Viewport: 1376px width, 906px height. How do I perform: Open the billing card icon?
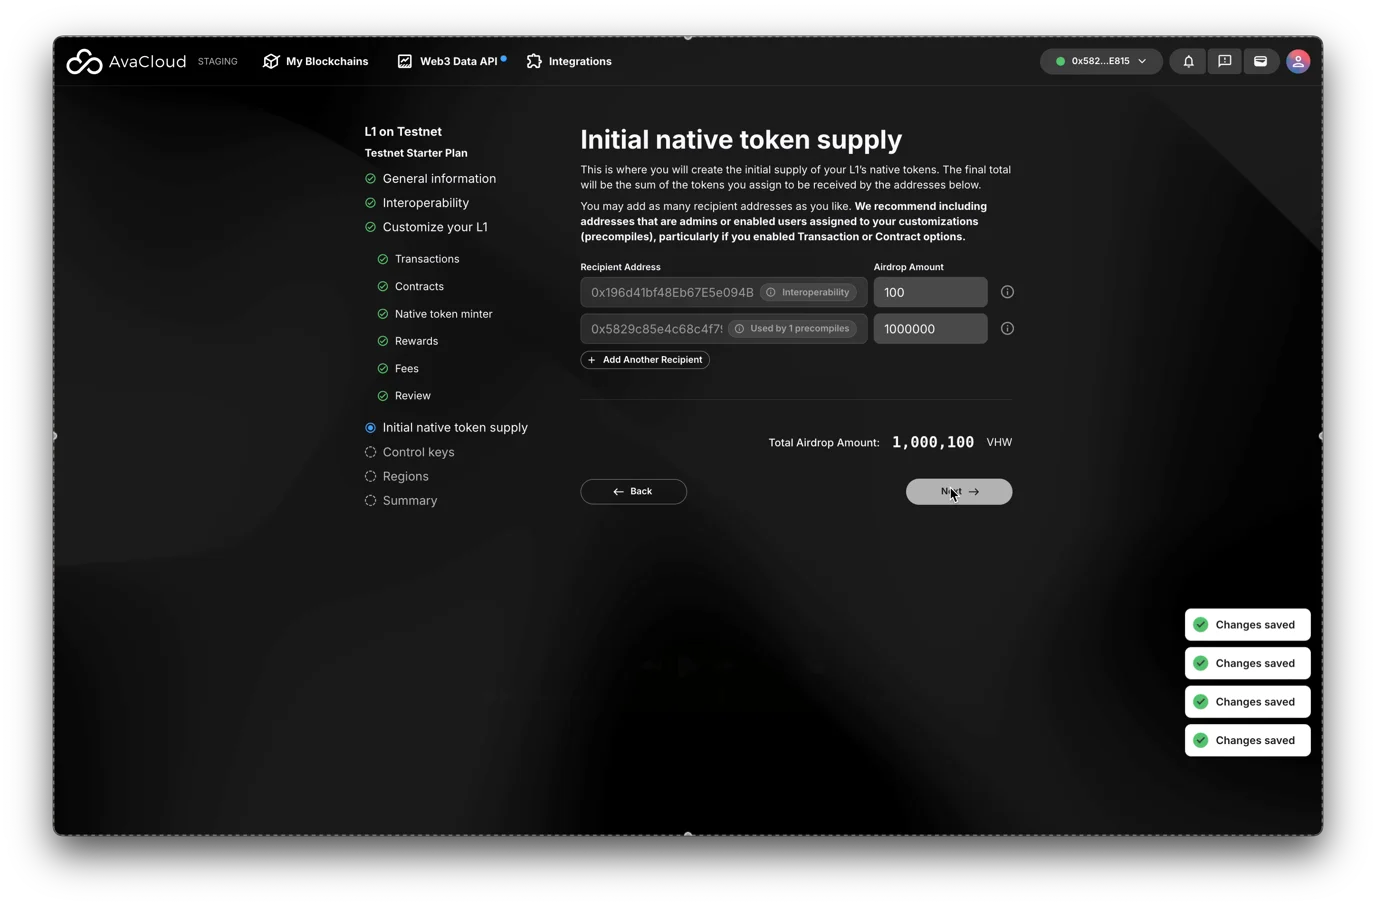pyautogui.click(x=1260, y=61)
